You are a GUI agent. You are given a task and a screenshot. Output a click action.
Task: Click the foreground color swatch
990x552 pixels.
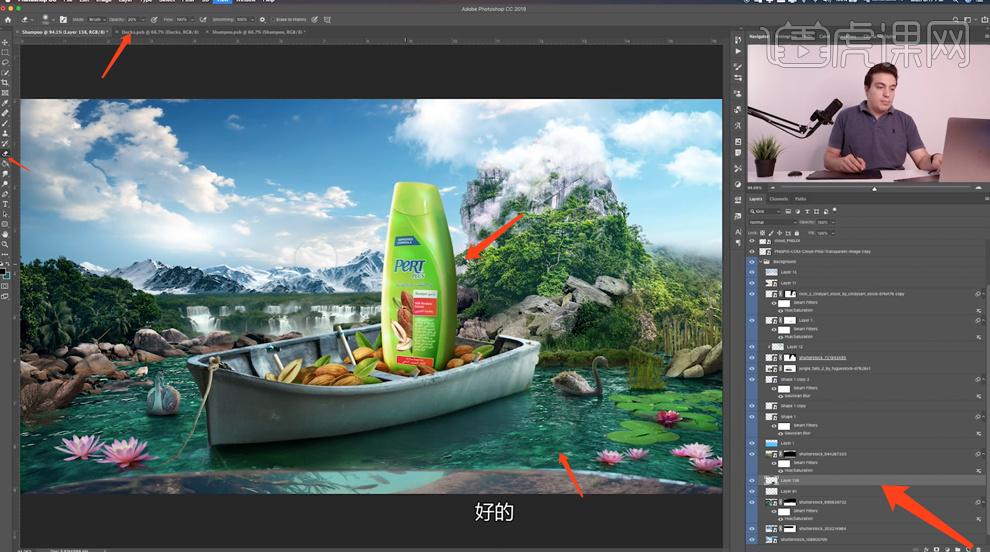tap(3, 272)
